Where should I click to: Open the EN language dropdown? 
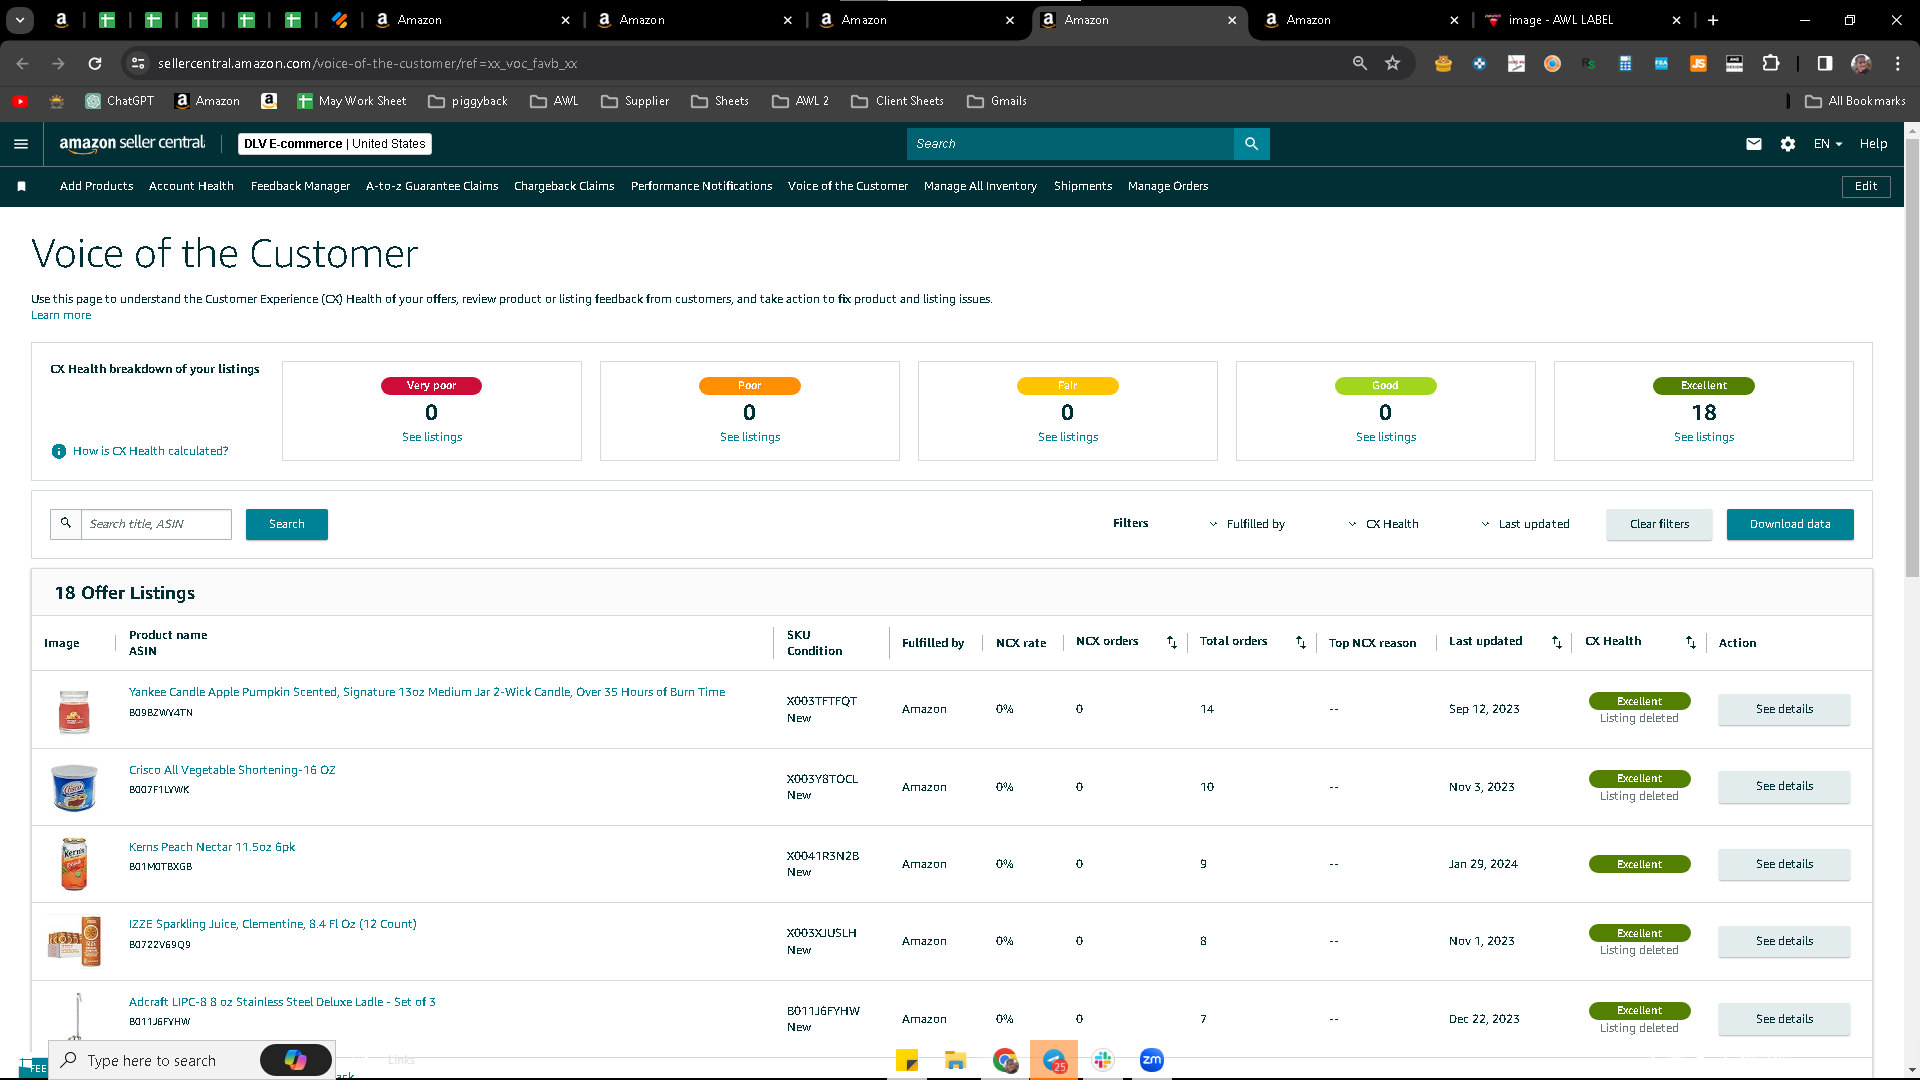tap(1828, 144)
